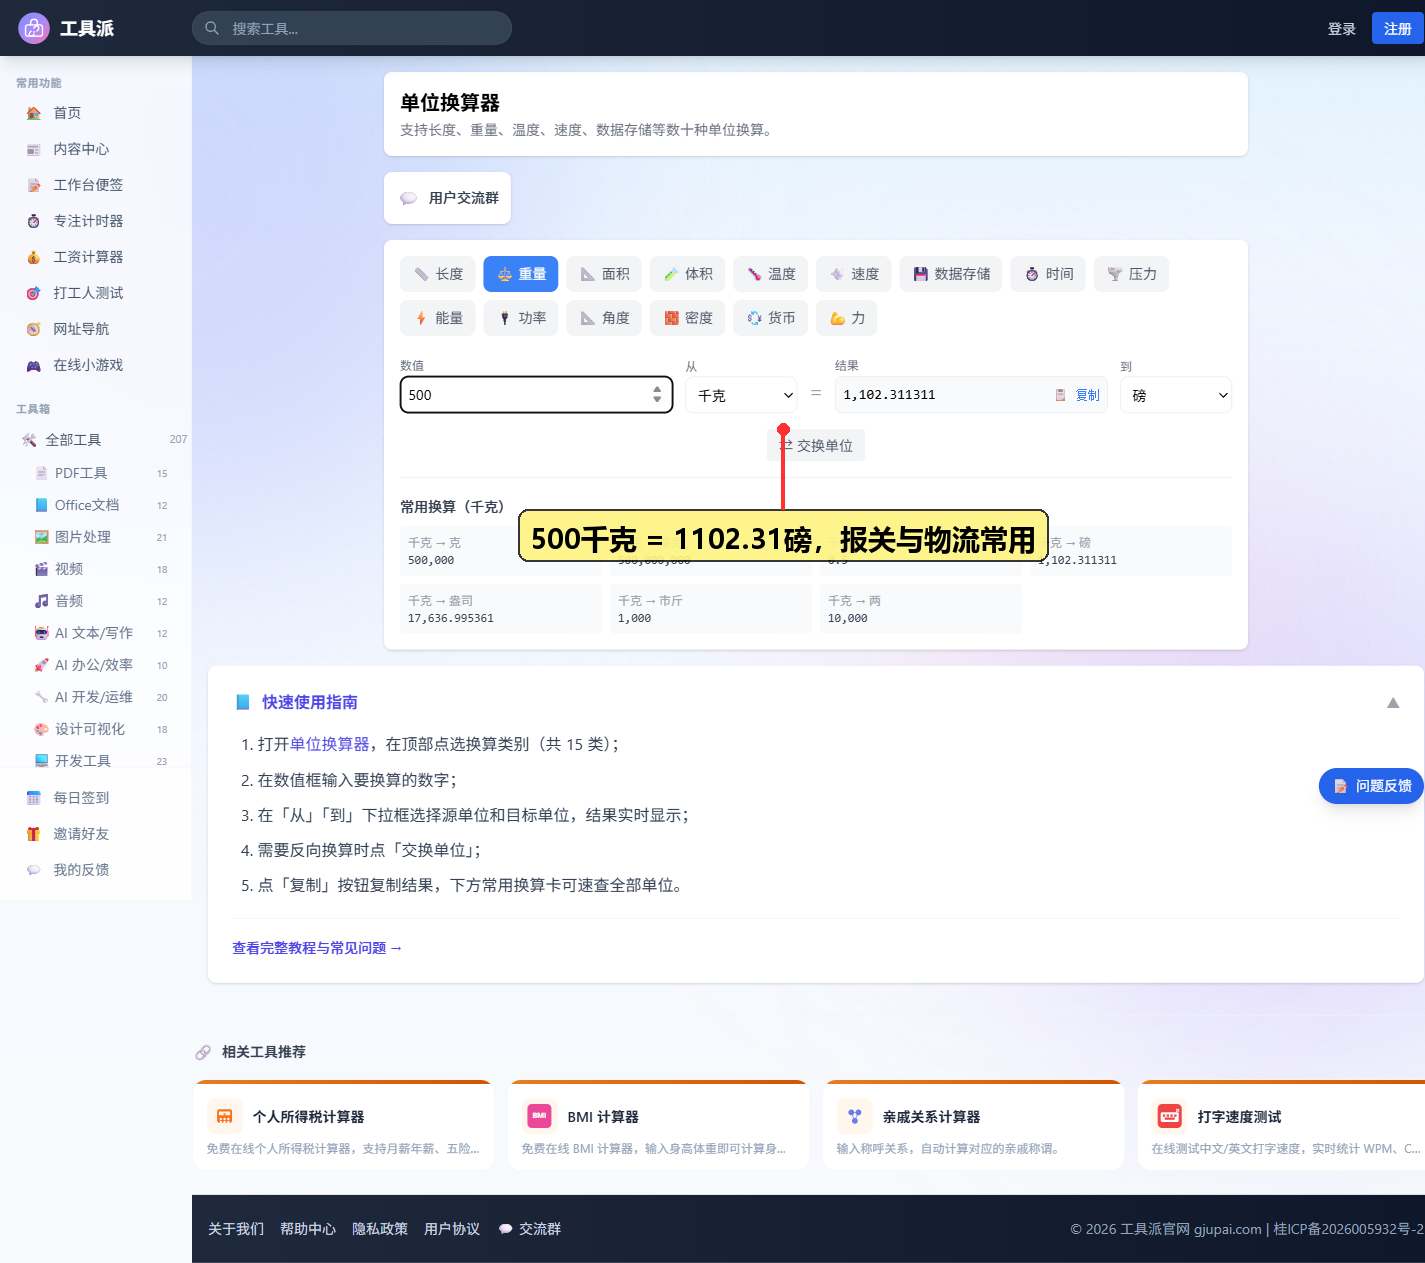Click the 千克→克 conversion card
Screen dimensions: 1425x1263
tap(501, 551)
